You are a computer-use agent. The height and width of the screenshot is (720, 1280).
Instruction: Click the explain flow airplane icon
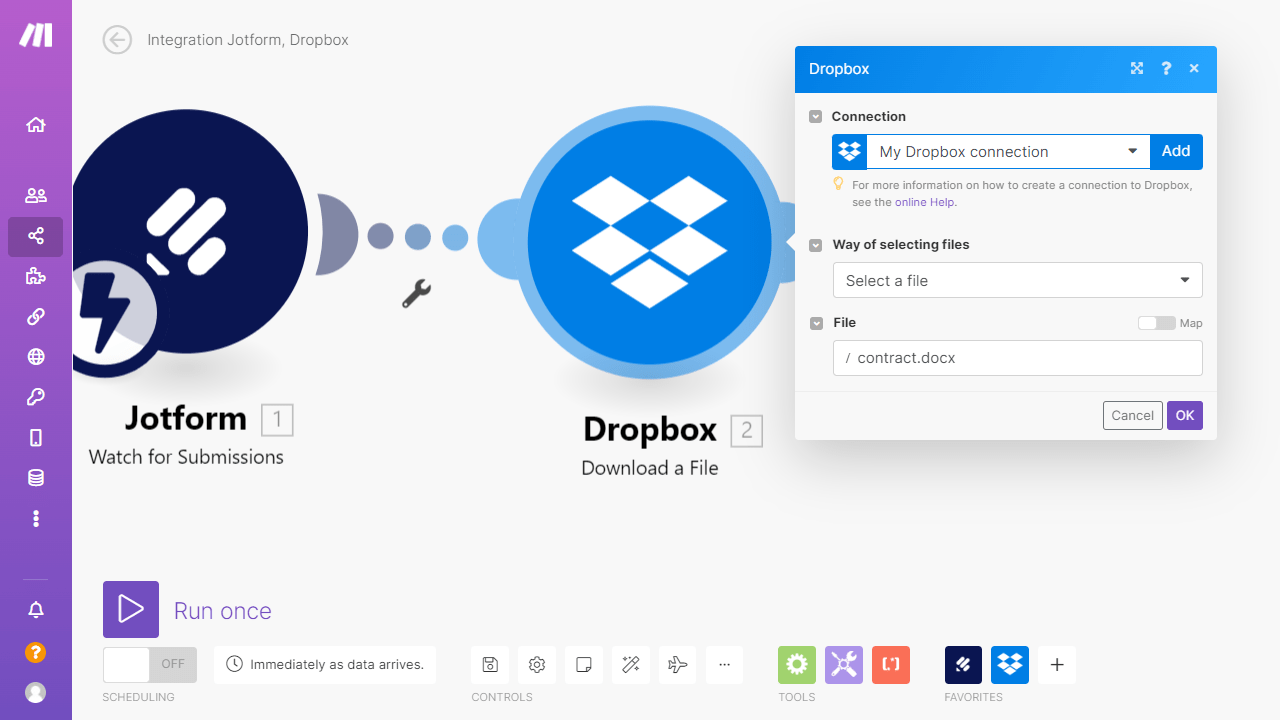point(678,664)
